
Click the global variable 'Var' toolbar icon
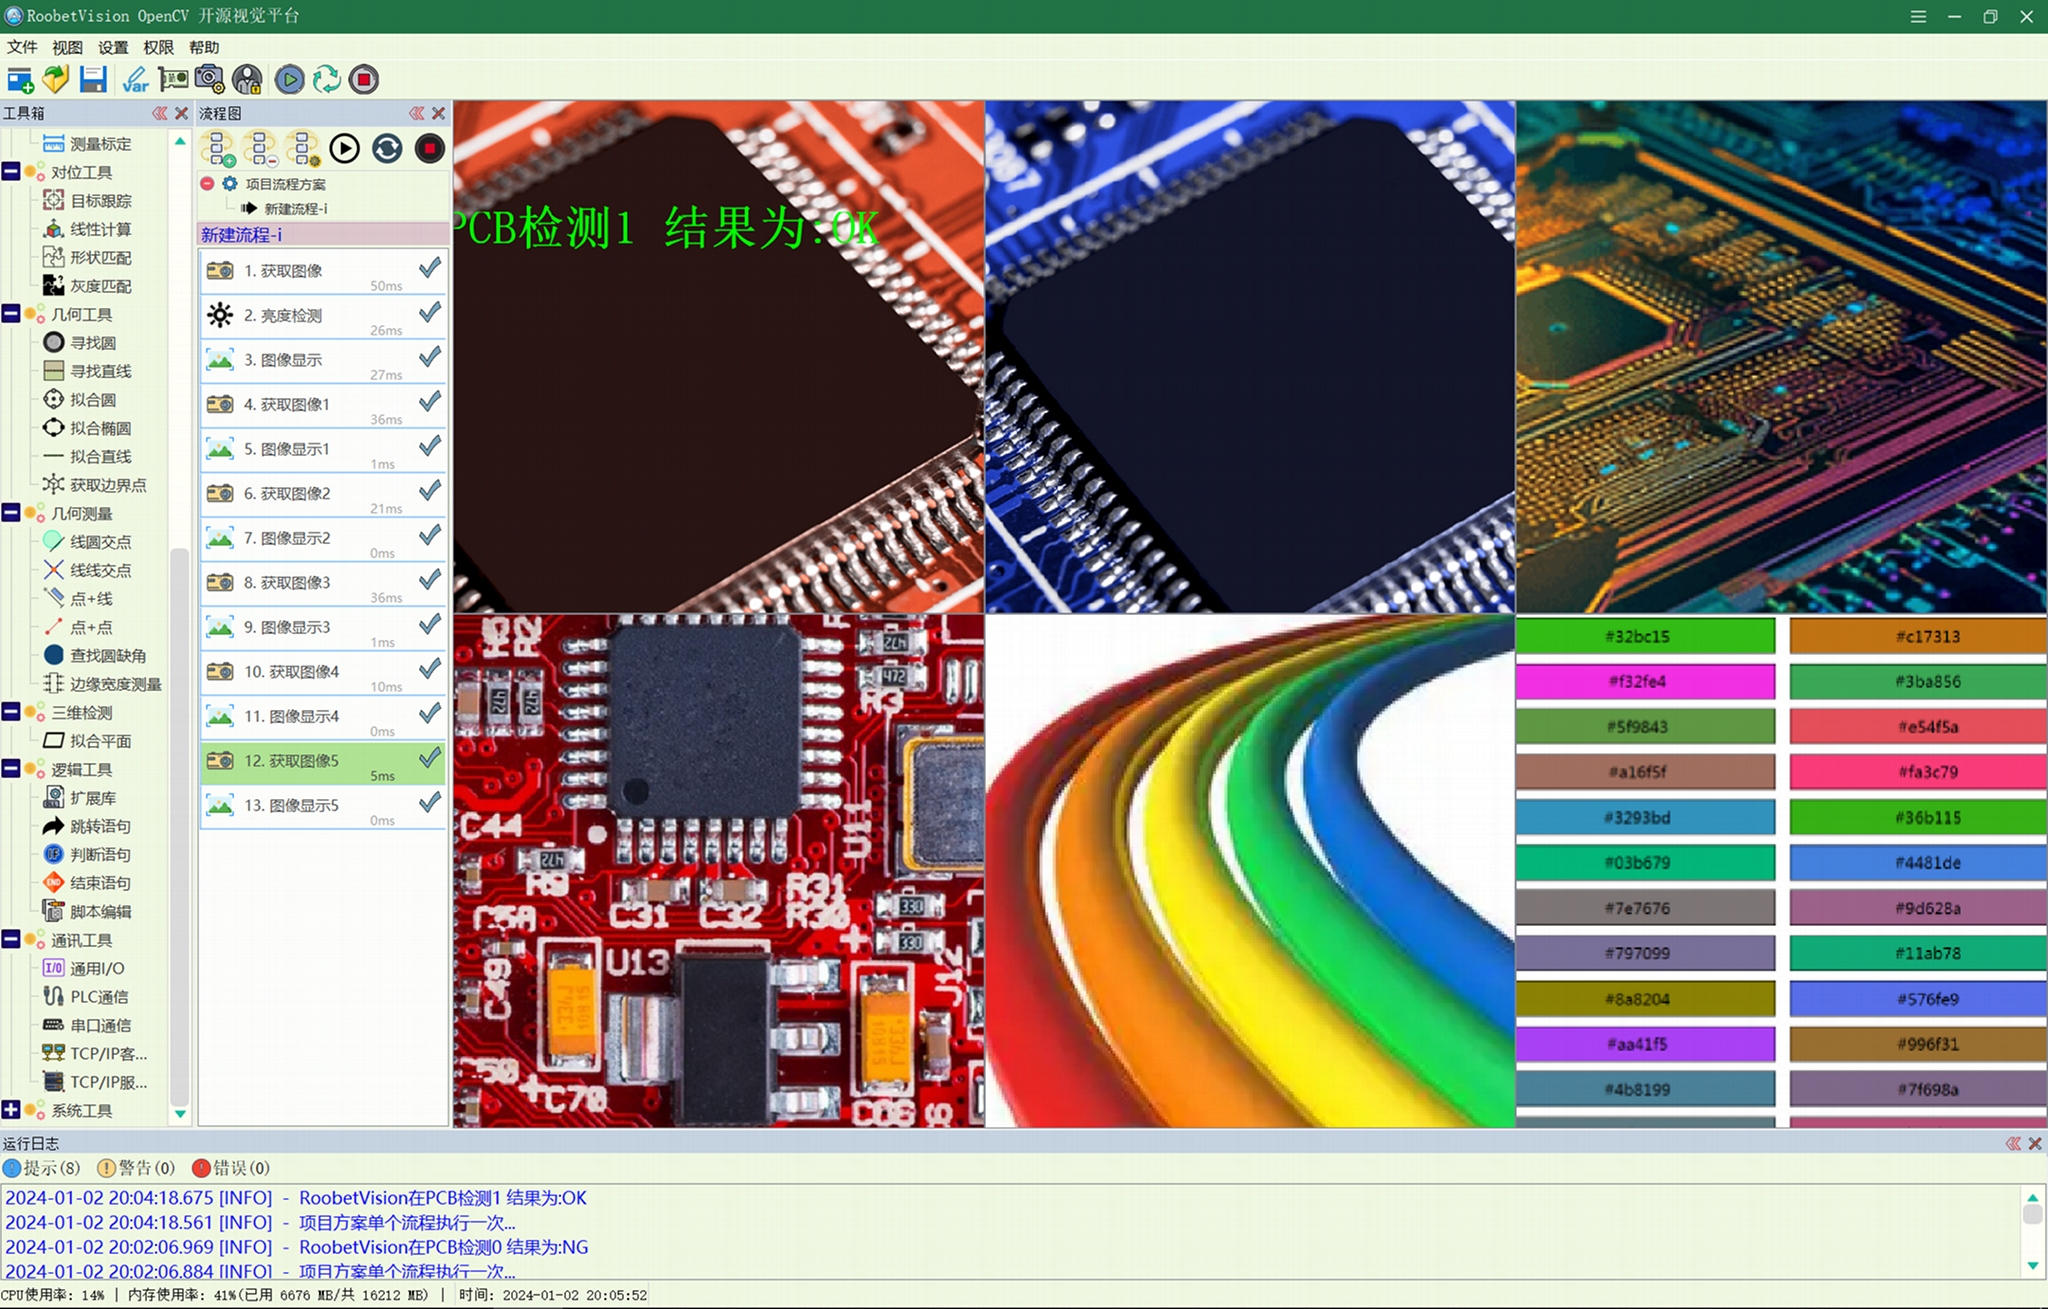coord(135,79)
